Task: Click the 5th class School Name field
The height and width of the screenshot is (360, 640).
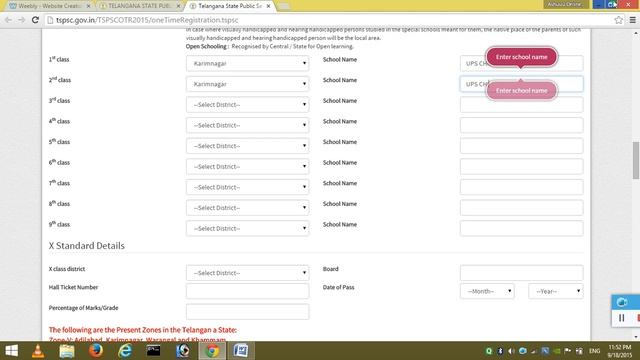Action: [x=522, y=146]
